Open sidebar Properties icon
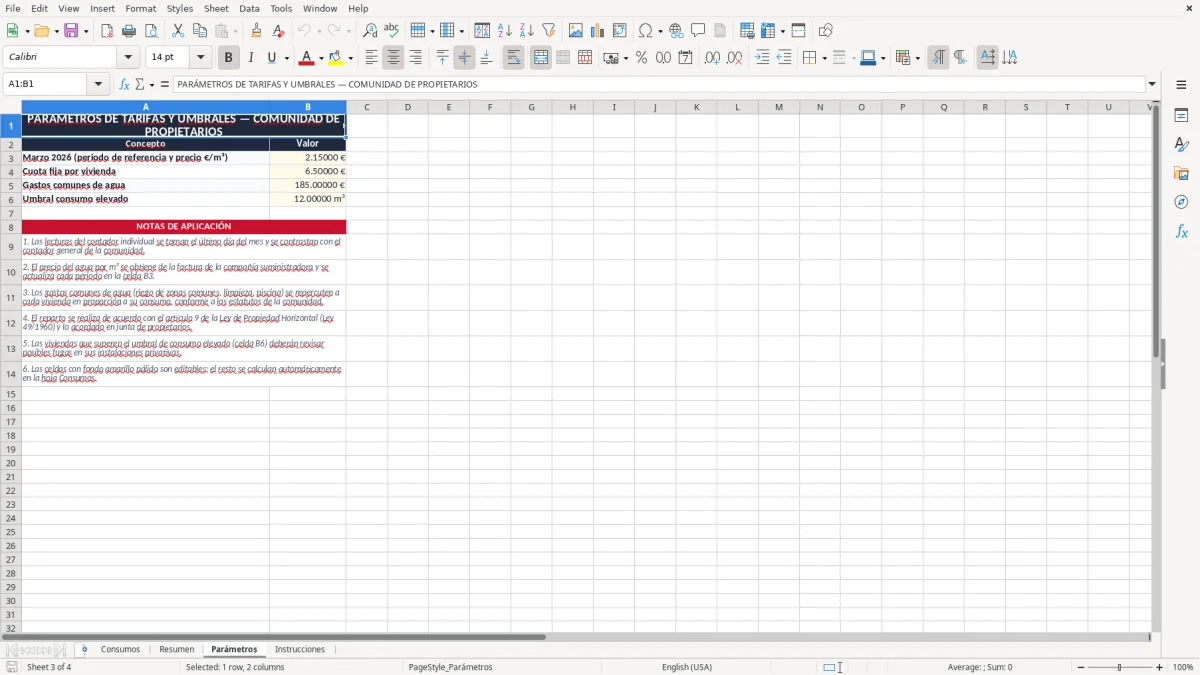The width and height of the screenshot is (1200, 675). tap(1181, 116)
